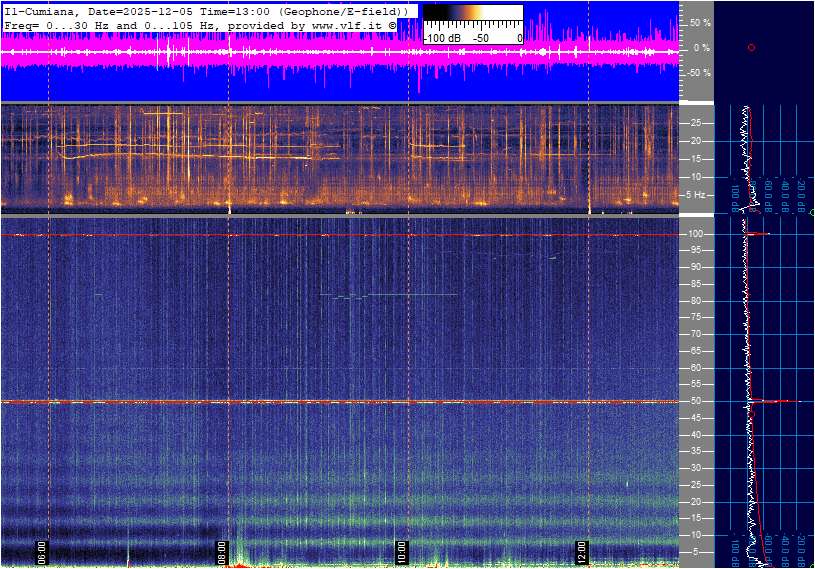Click the small green circle at right edge
Image resolution: width=815 pixels, height=569 pixels.
coord(811,212)
